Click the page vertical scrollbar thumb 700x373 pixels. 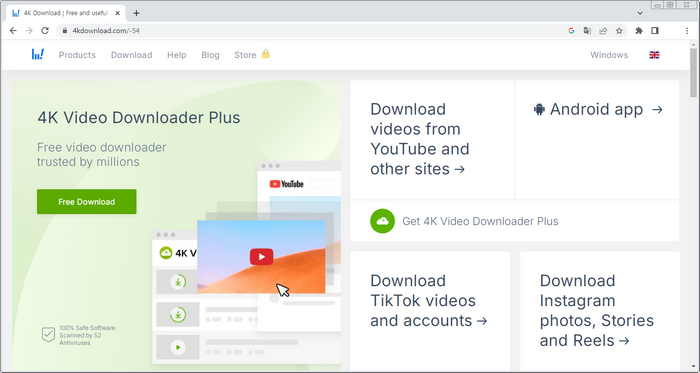(x=693, y=74)
